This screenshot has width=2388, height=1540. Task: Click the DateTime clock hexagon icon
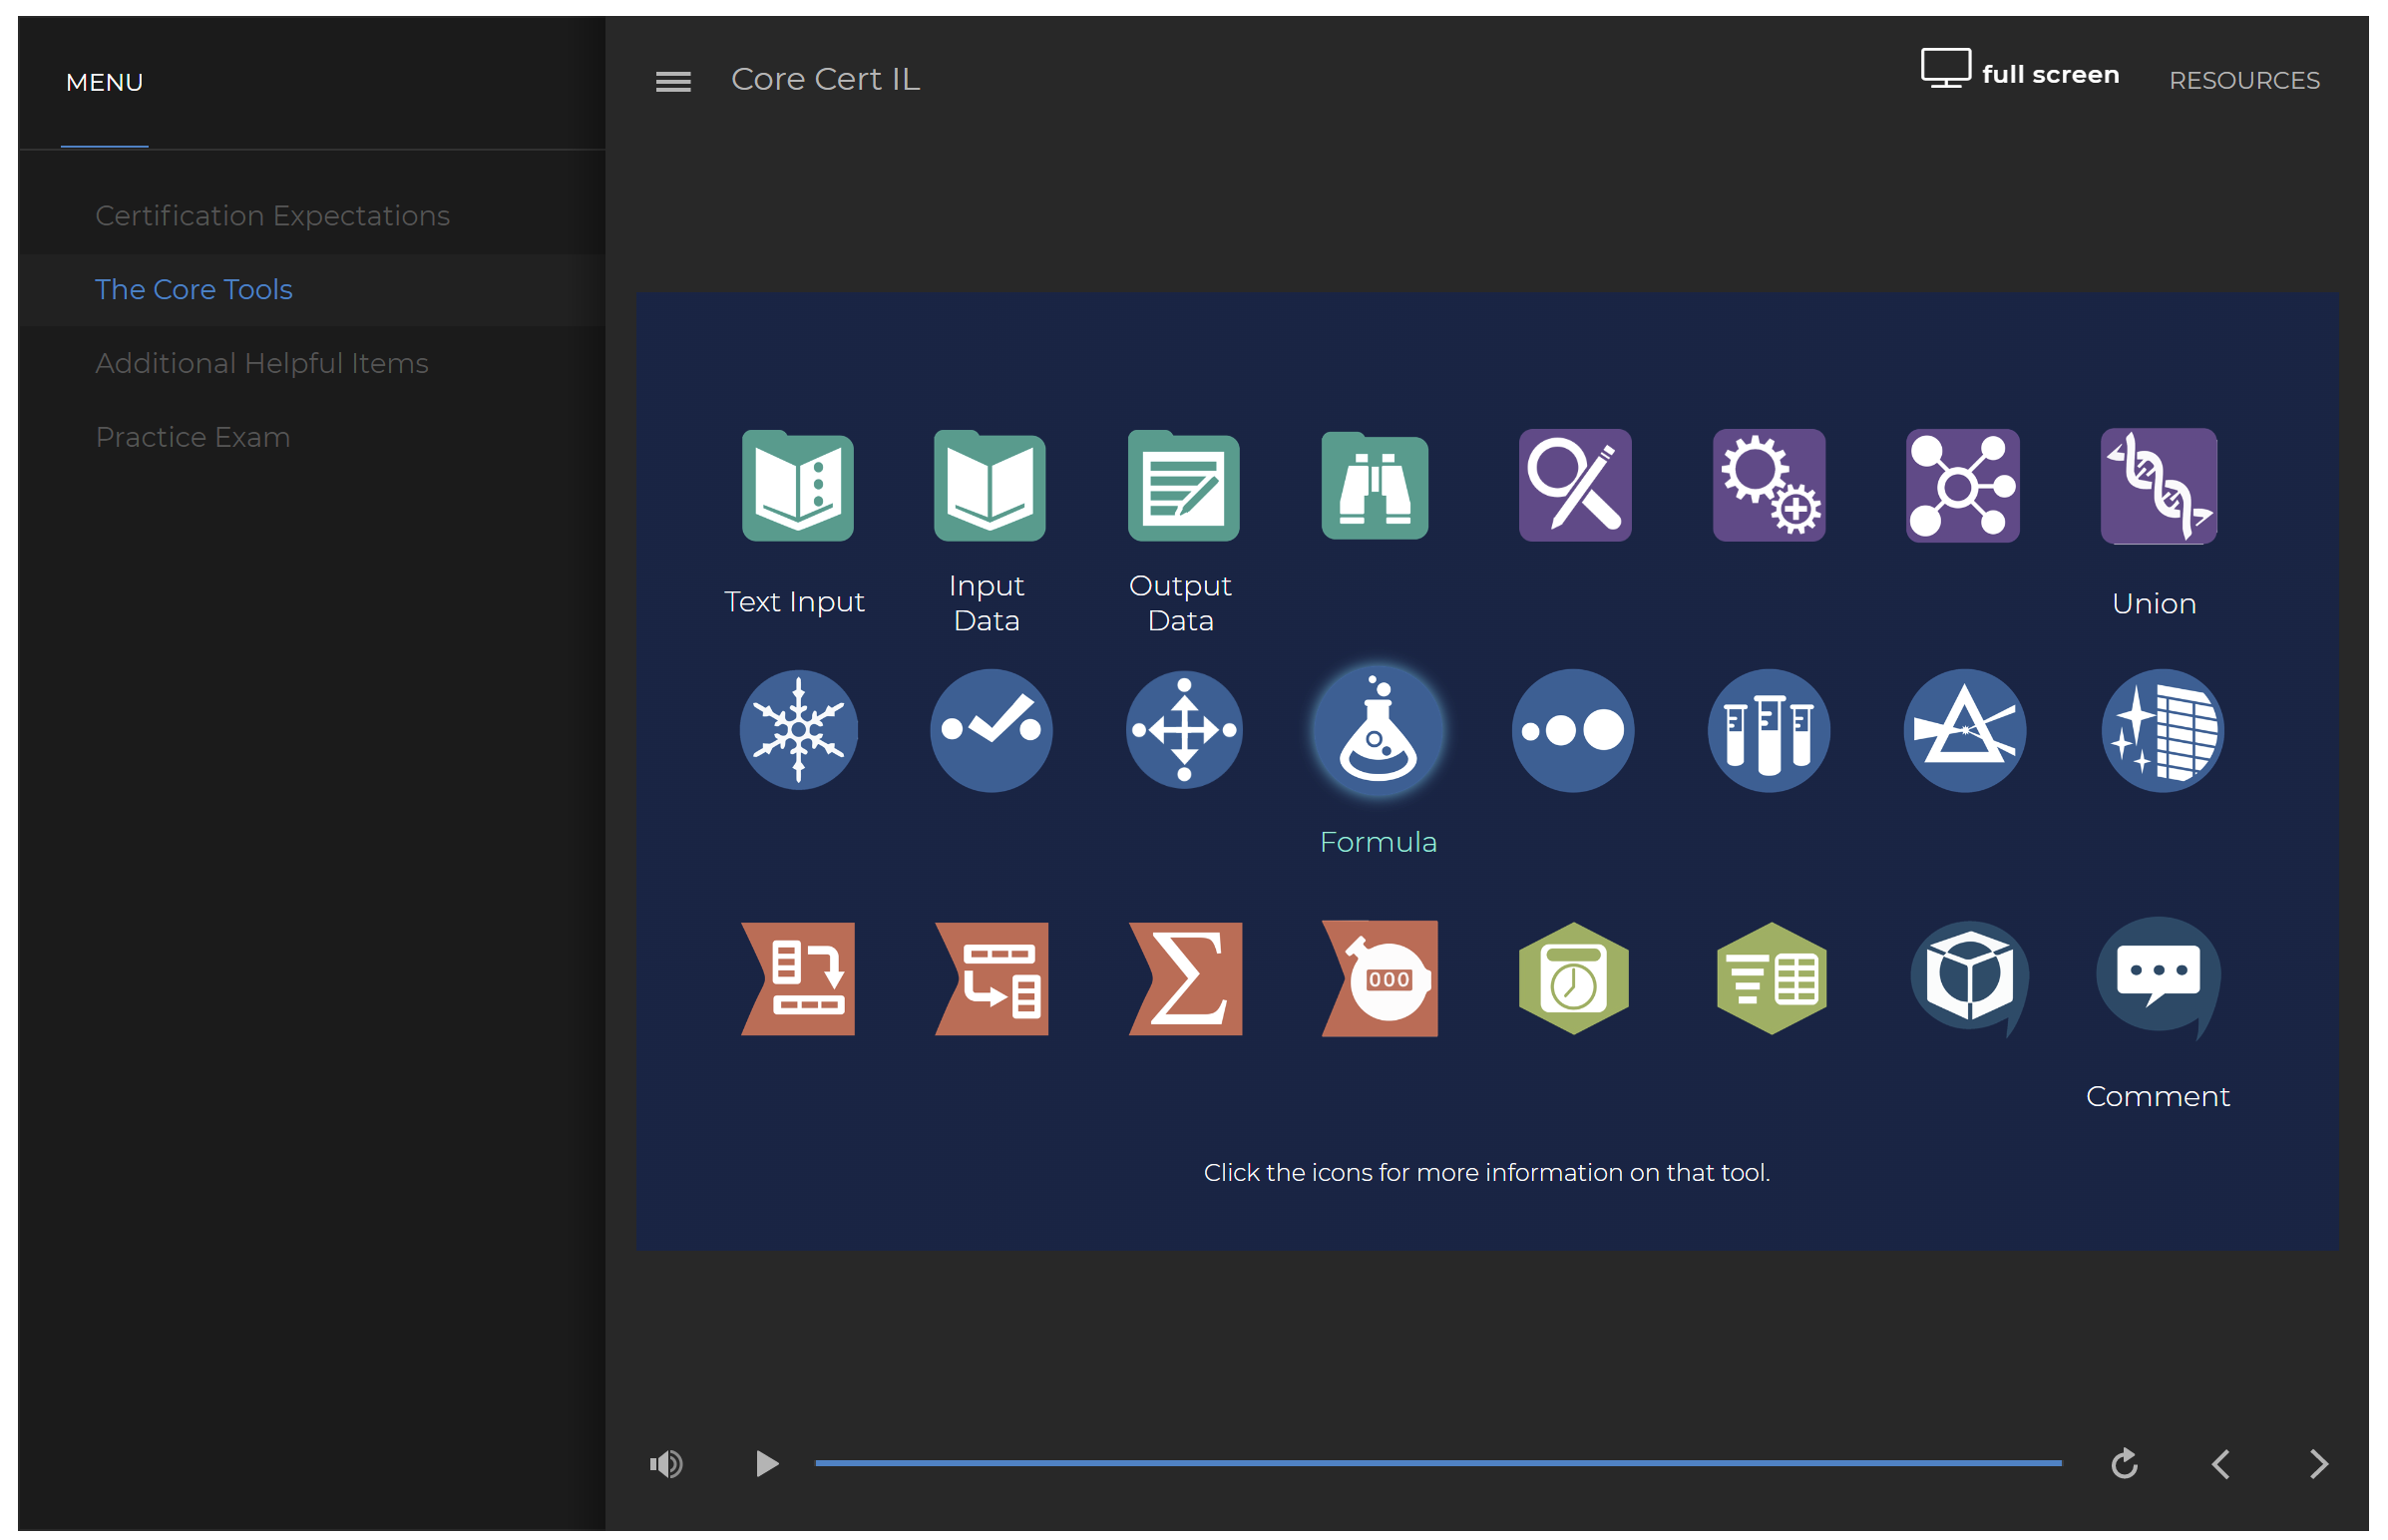1573,978
